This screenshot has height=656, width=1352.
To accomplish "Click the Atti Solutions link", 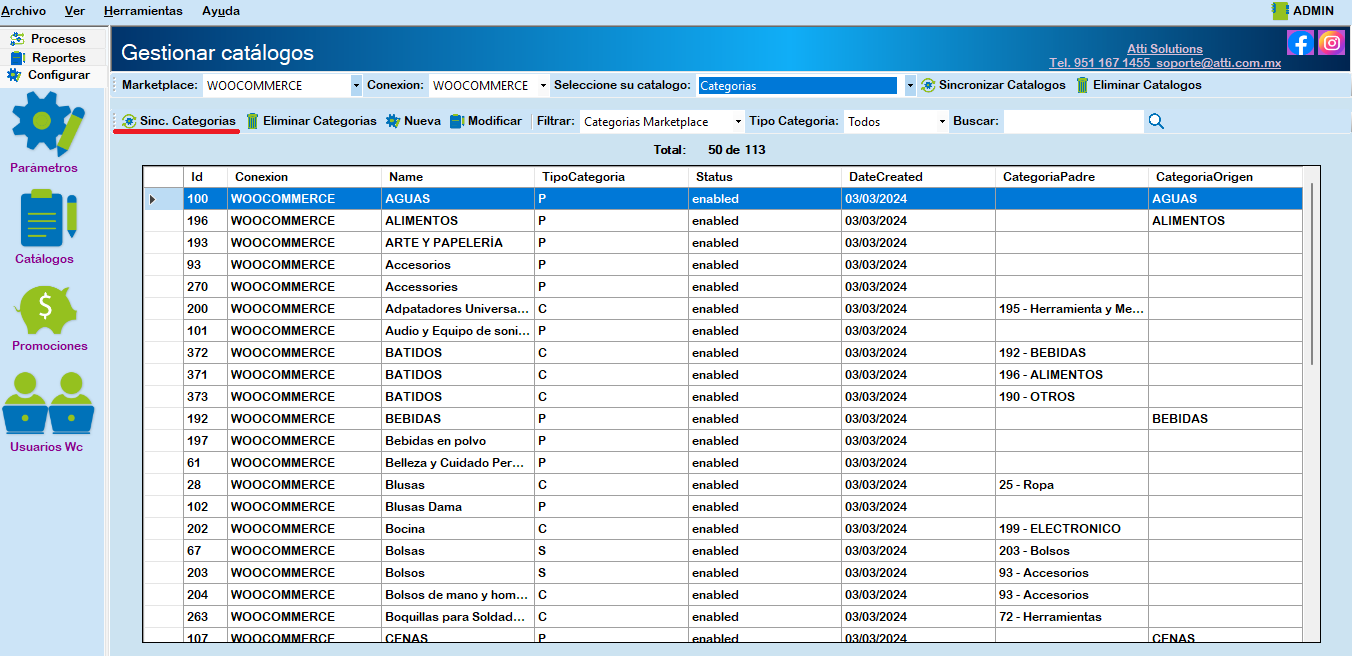I will tap(1164, 48).
